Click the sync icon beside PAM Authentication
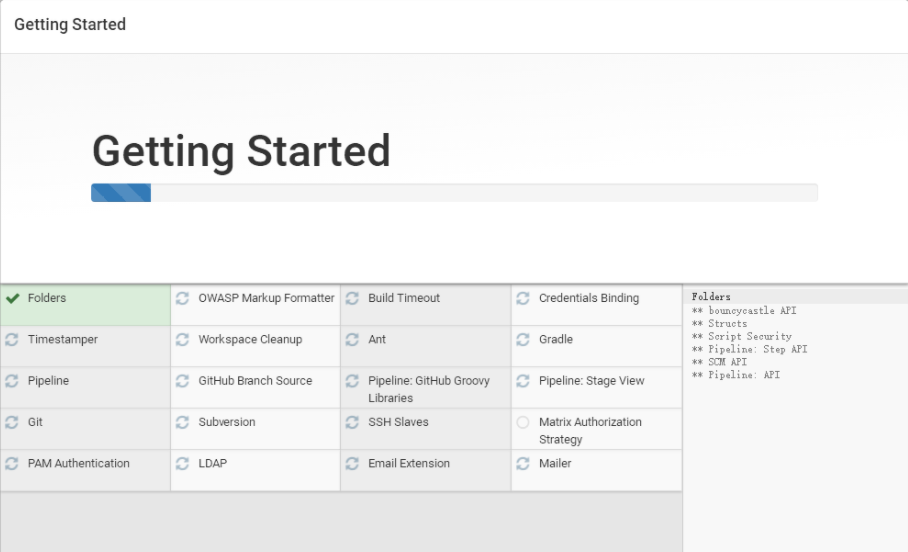The image size is (908, 552). (x=12, y=463)
